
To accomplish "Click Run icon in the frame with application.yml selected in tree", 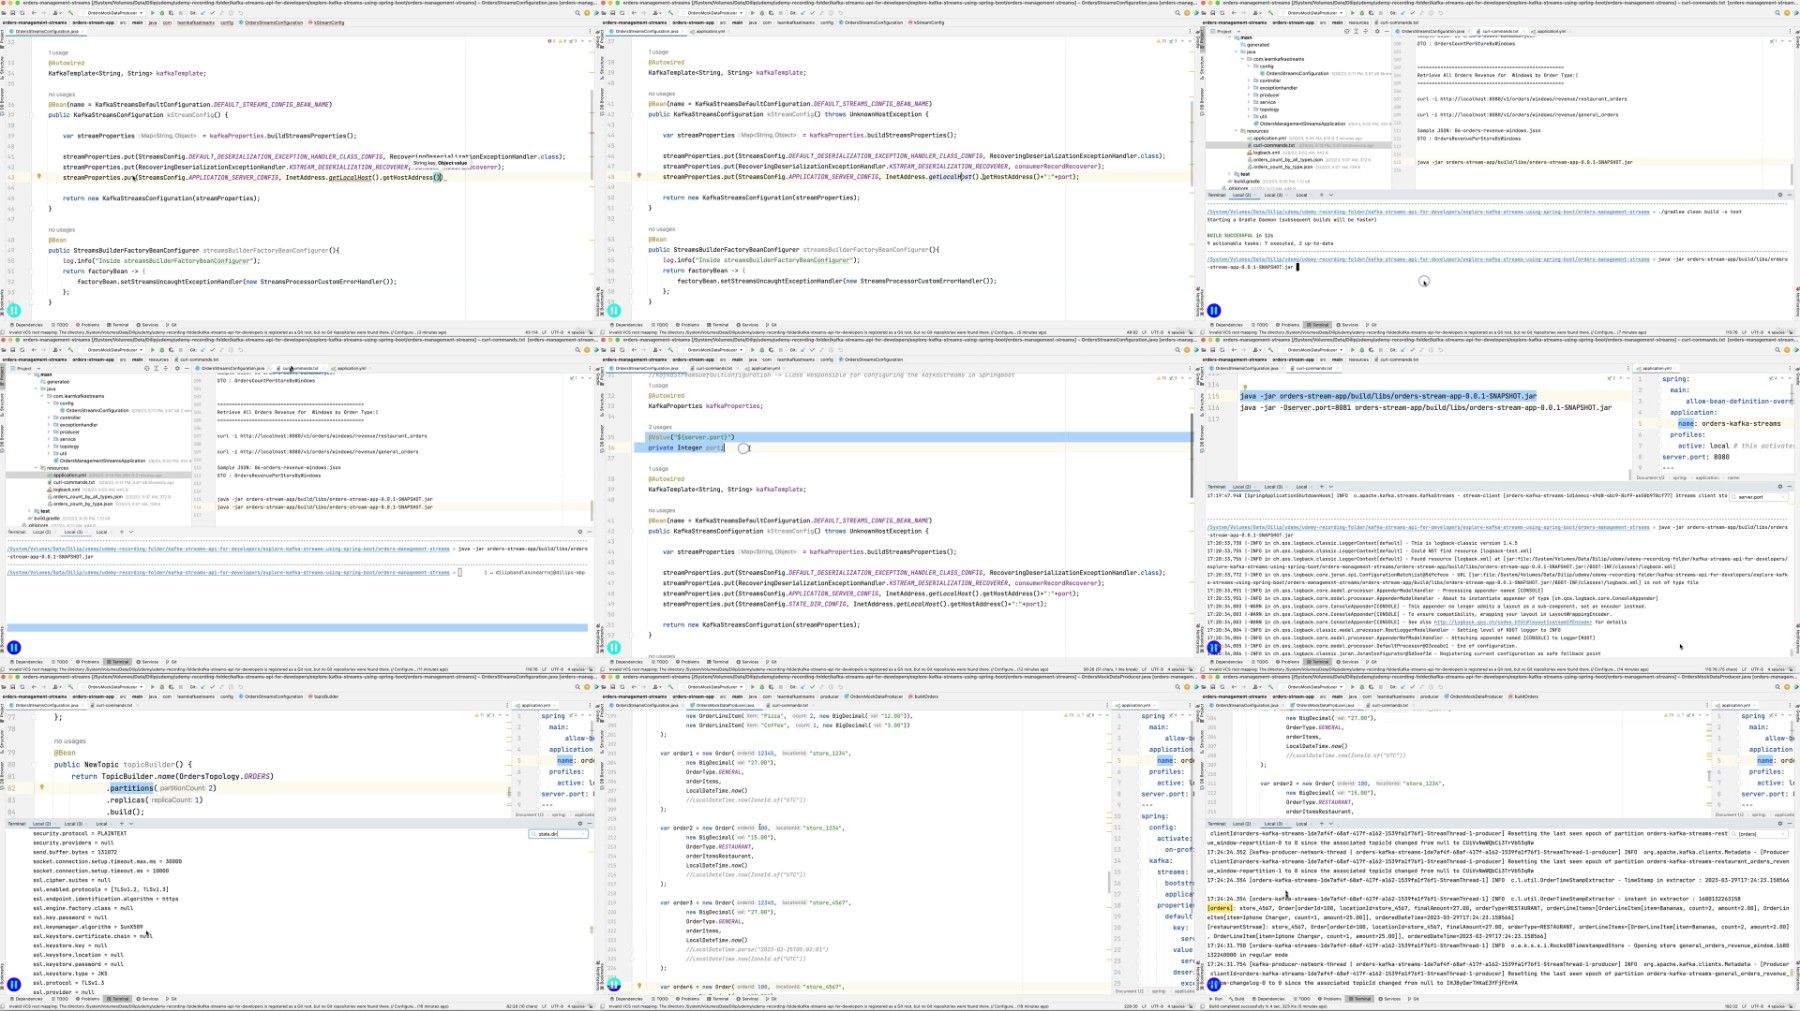I will pos(152,350).
